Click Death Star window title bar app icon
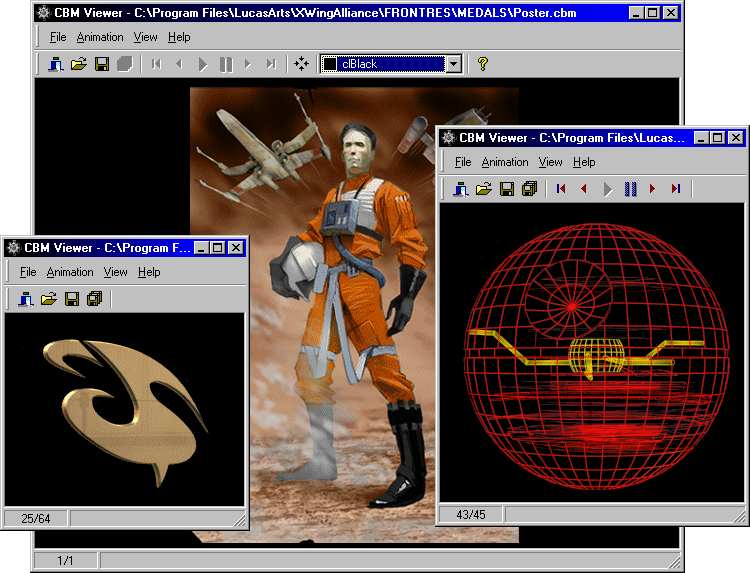 449,138
